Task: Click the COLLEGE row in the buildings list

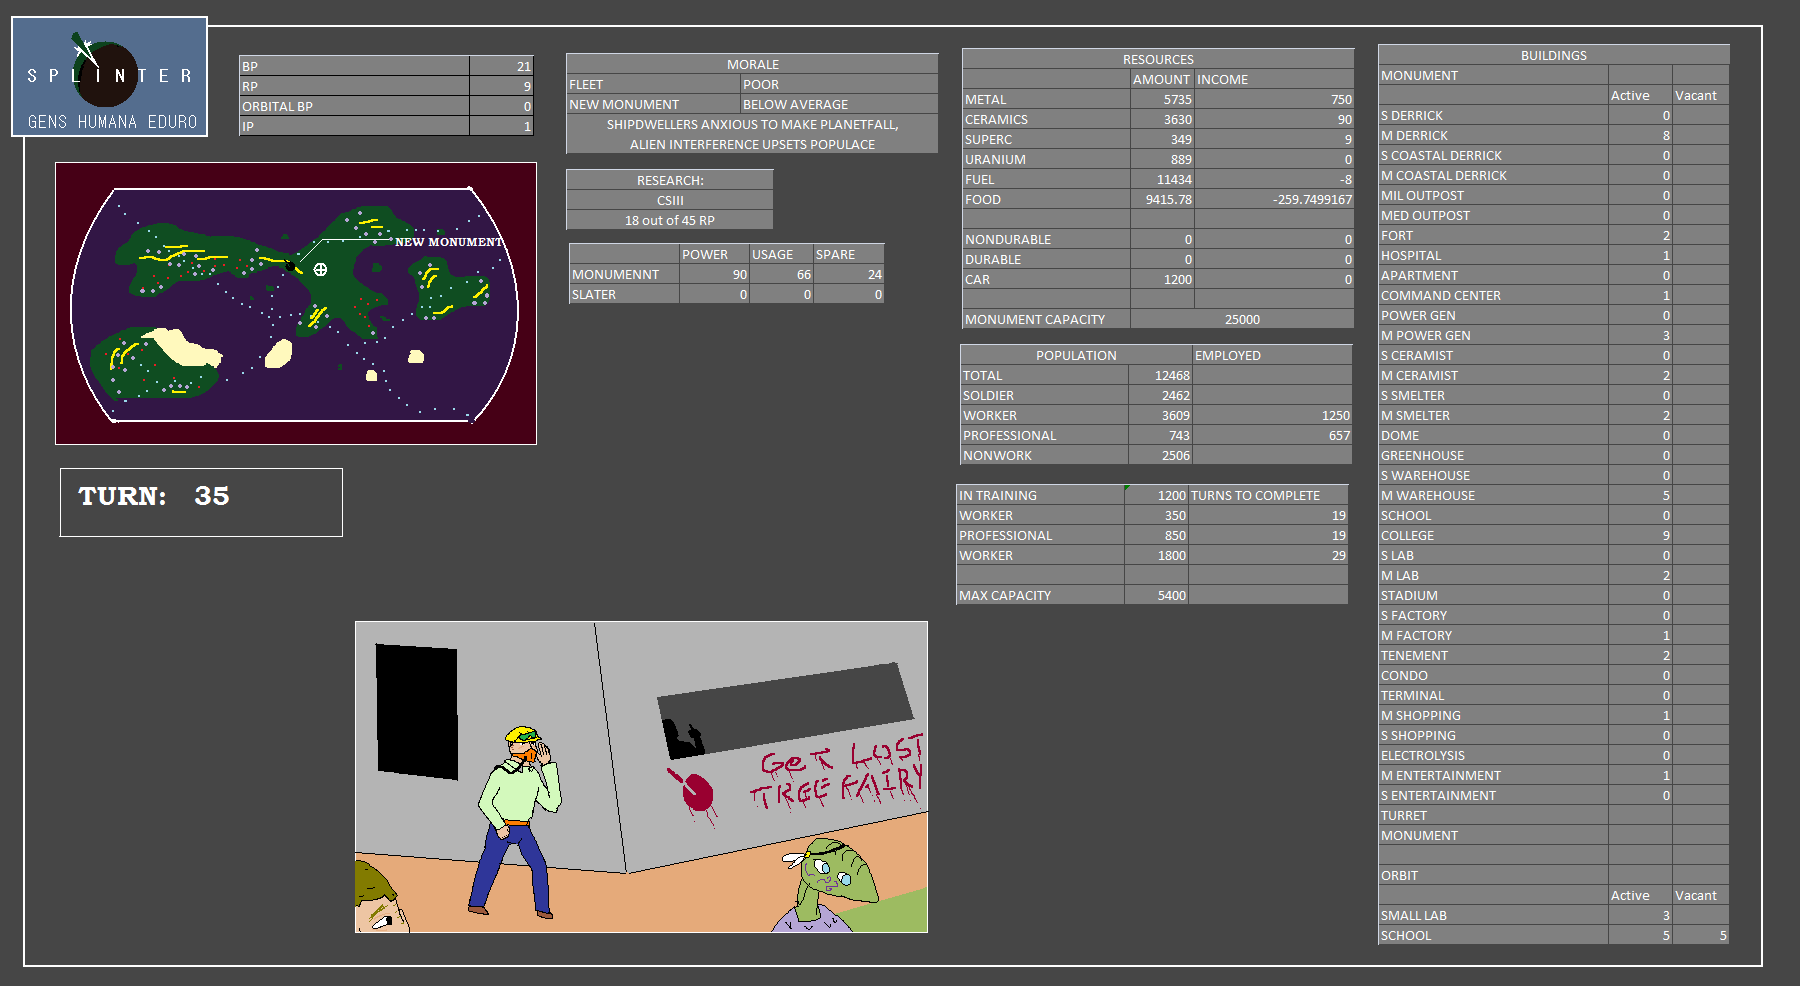Action: [x=1492, y=536]
